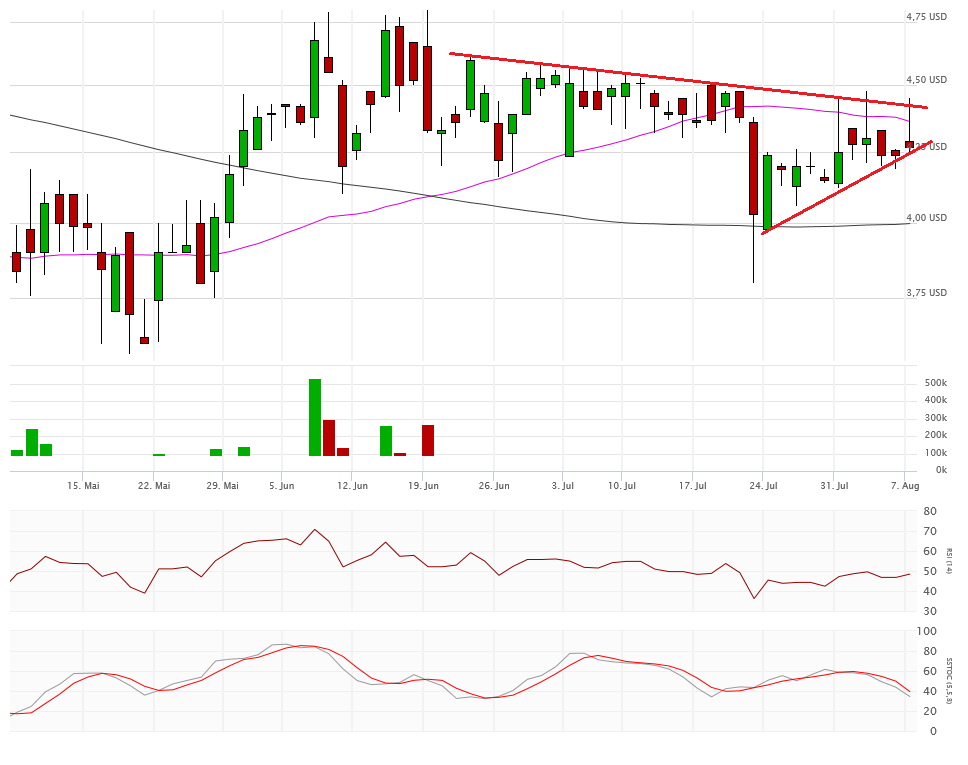This screenshot has width=968, height=765.
Task: Click the 4,00 USD price axis label
Action: point(925,218)
